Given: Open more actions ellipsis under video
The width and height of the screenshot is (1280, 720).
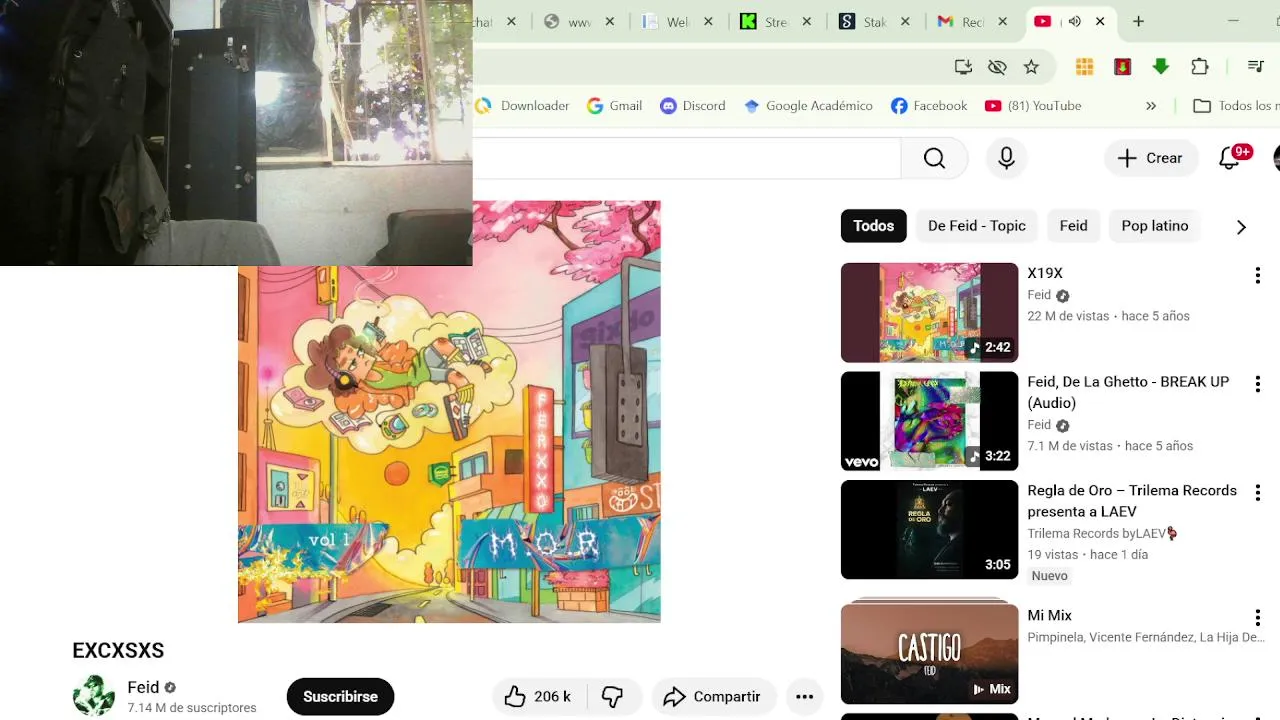Looking at the screenshot, I should (x=804, y=697).
